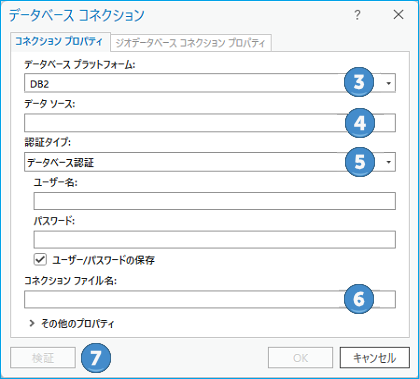The width and height of the screenshot is (420, 379).
Task: Open the 認証タイプ dropdown arrow
Action: pos(388,162)
